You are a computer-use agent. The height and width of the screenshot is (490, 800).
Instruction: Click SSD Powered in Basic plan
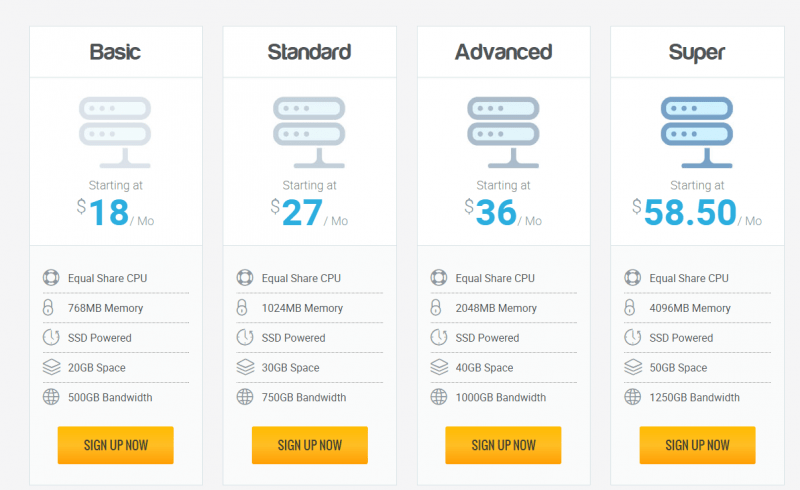100,338
